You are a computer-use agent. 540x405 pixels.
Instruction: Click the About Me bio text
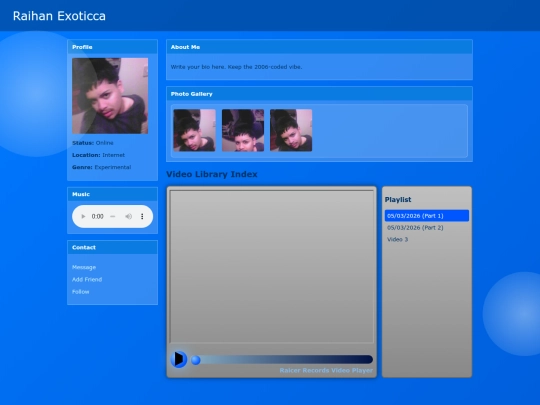236,67
